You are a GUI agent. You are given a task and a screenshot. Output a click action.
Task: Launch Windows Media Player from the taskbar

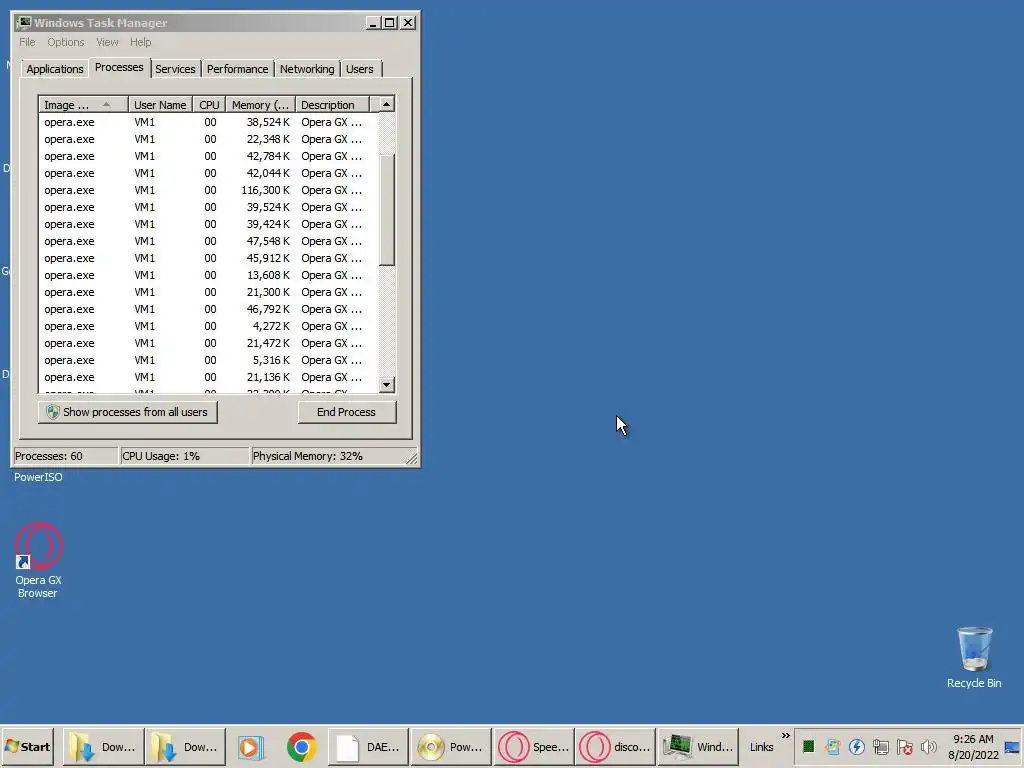pos(250,747)
